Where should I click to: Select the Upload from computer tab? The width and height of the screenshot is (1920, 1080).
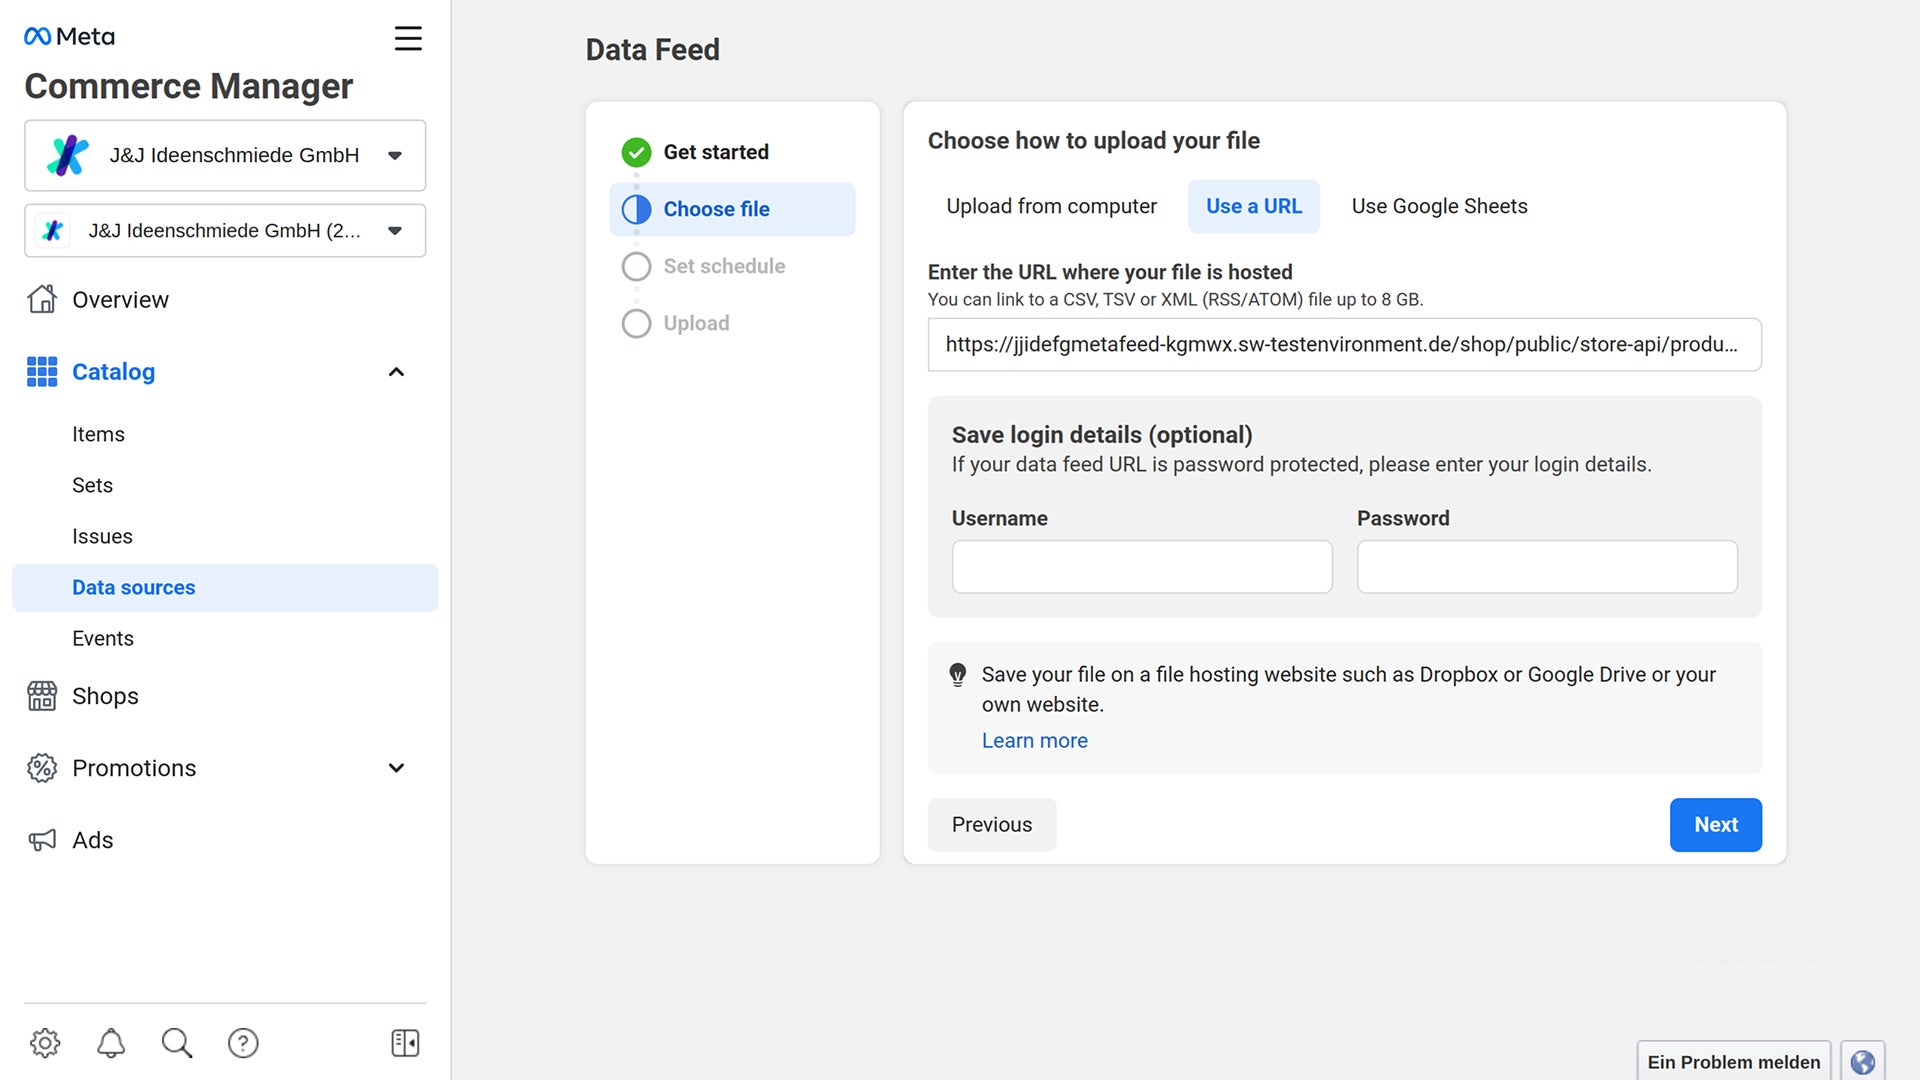click(1051, 206)
